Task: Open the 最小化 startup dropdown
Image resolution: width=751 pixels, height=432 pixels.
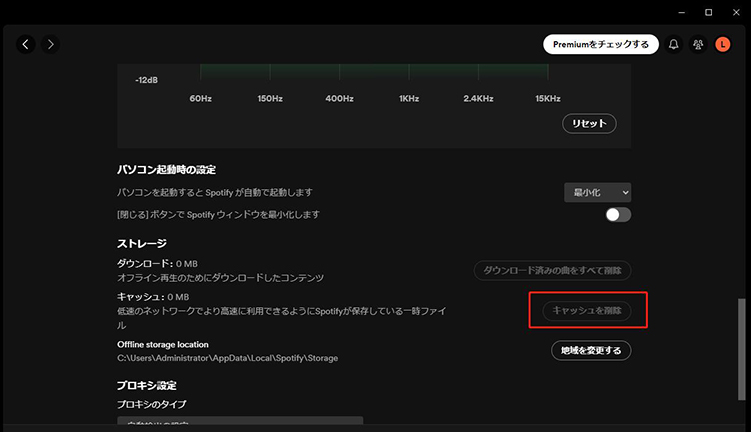Action: point(597,193)
